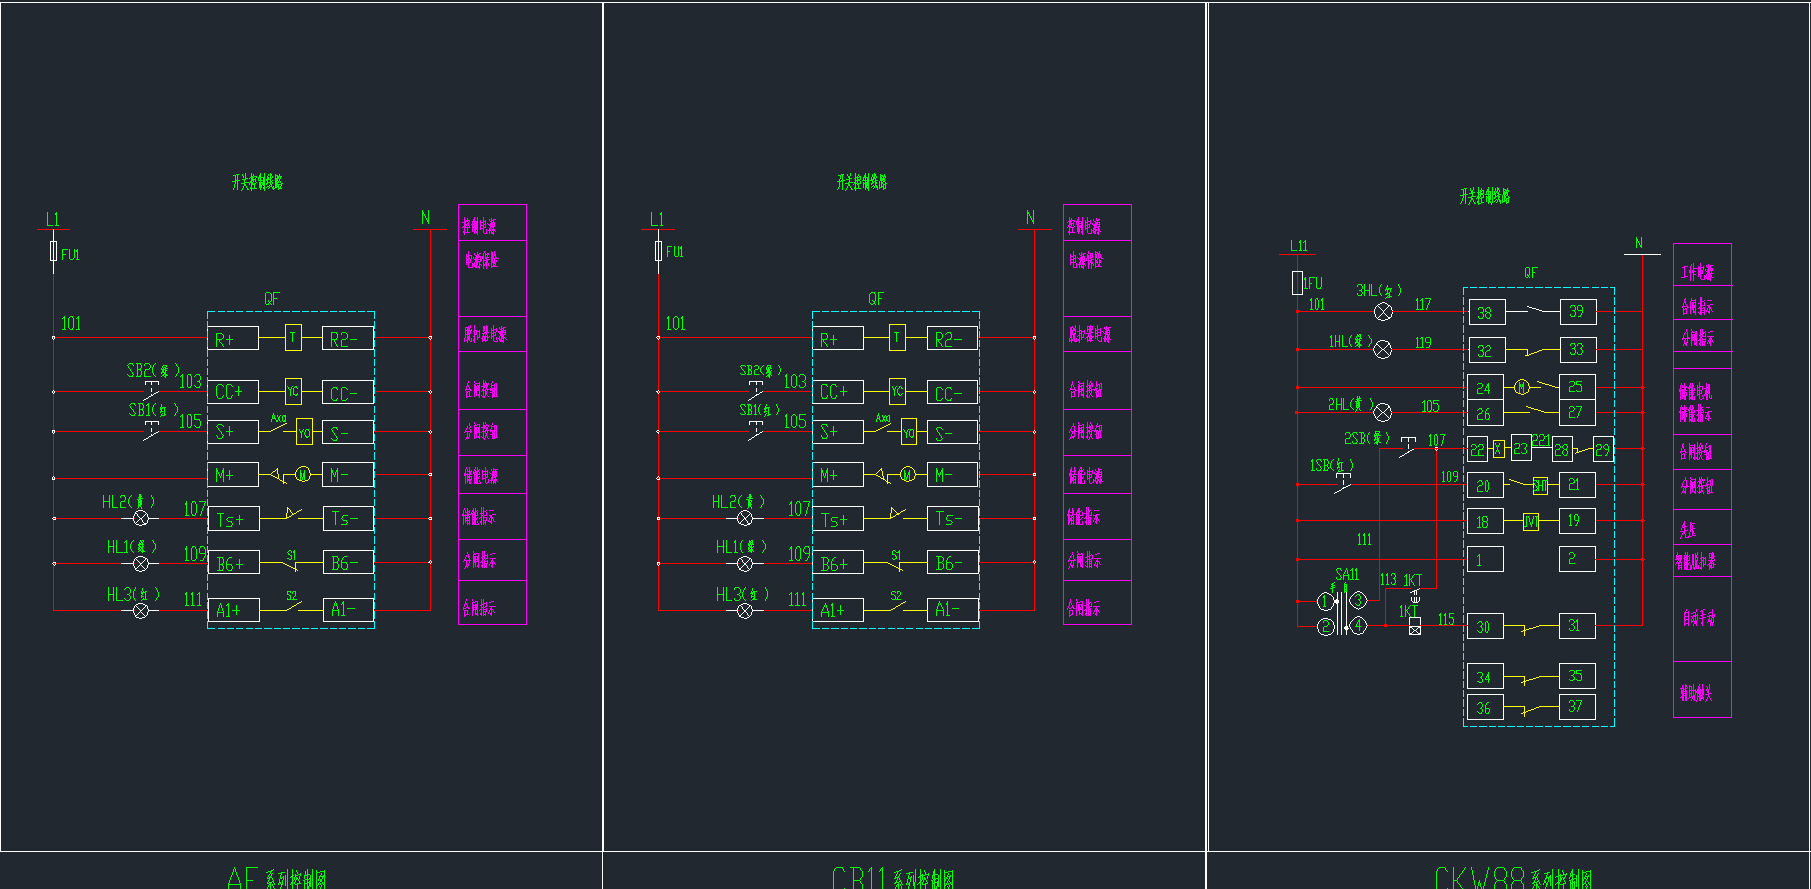The image size is (1811, 889).
Task: Click terminal box 33 in CKW88 diagram
Action: [x=1577, y=349]
